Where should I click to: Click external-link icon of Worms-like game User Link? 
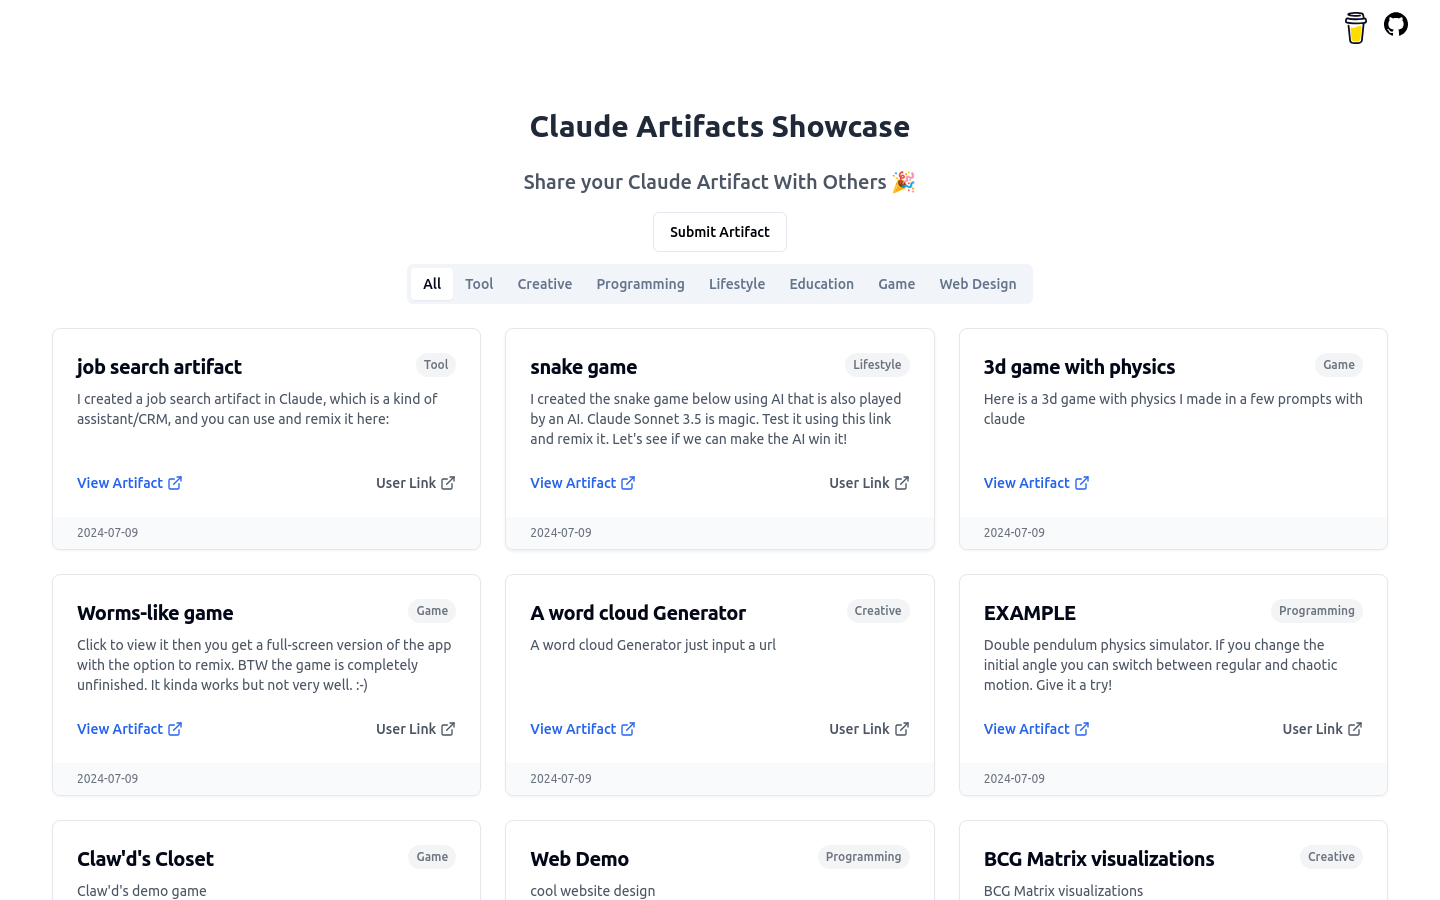(448, 729)
